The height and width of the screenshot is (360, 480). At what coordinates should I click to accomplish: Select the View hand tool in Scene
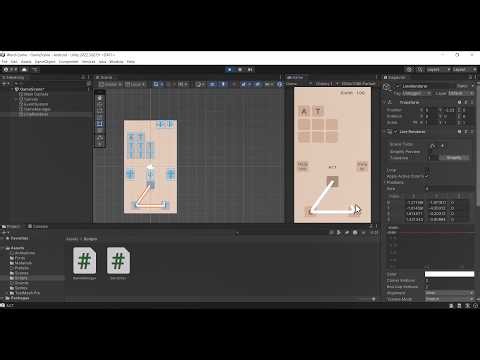pyautogui.click(x=100, y=98)
